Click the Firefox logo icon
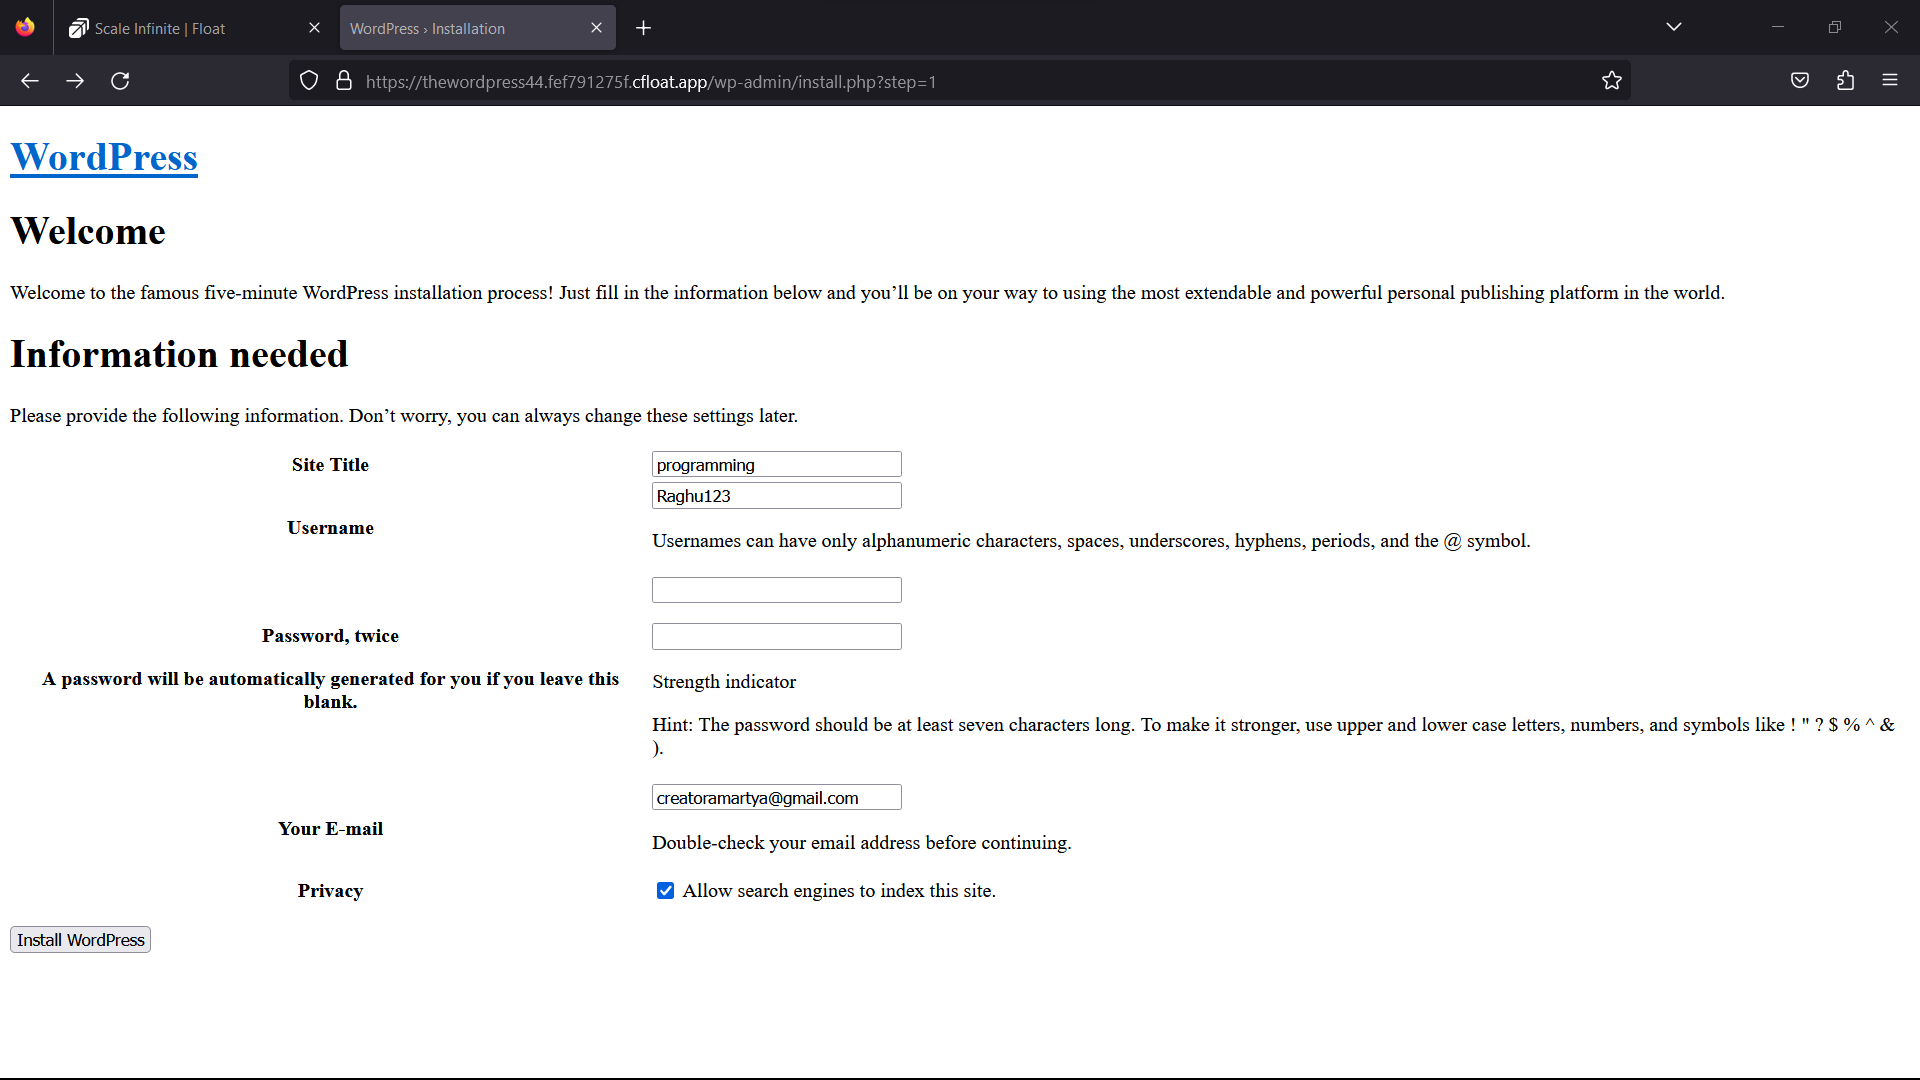Image resolution: width=1920 pixels, height=1080 pixels. point(25,27)
